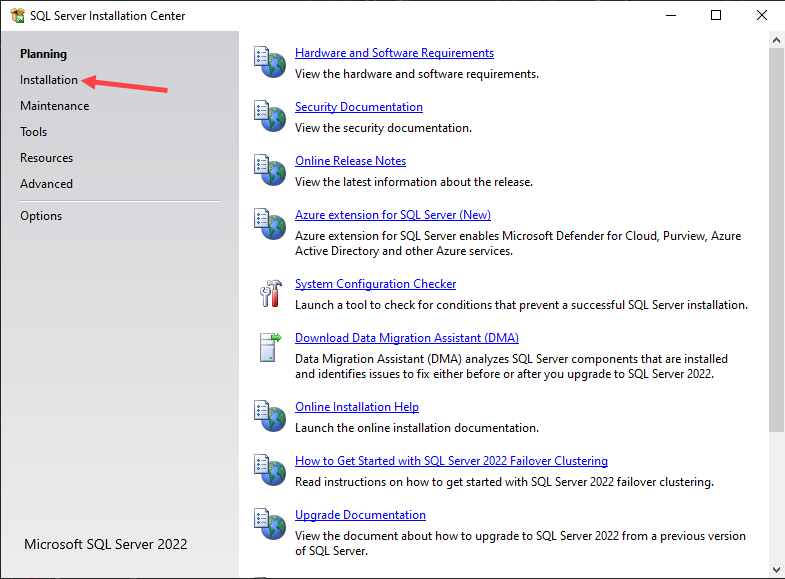Click the scrollbar down arrow
The height and width of the screenshot is (579, 785).
pyautogui.click(x=776, y=569)
